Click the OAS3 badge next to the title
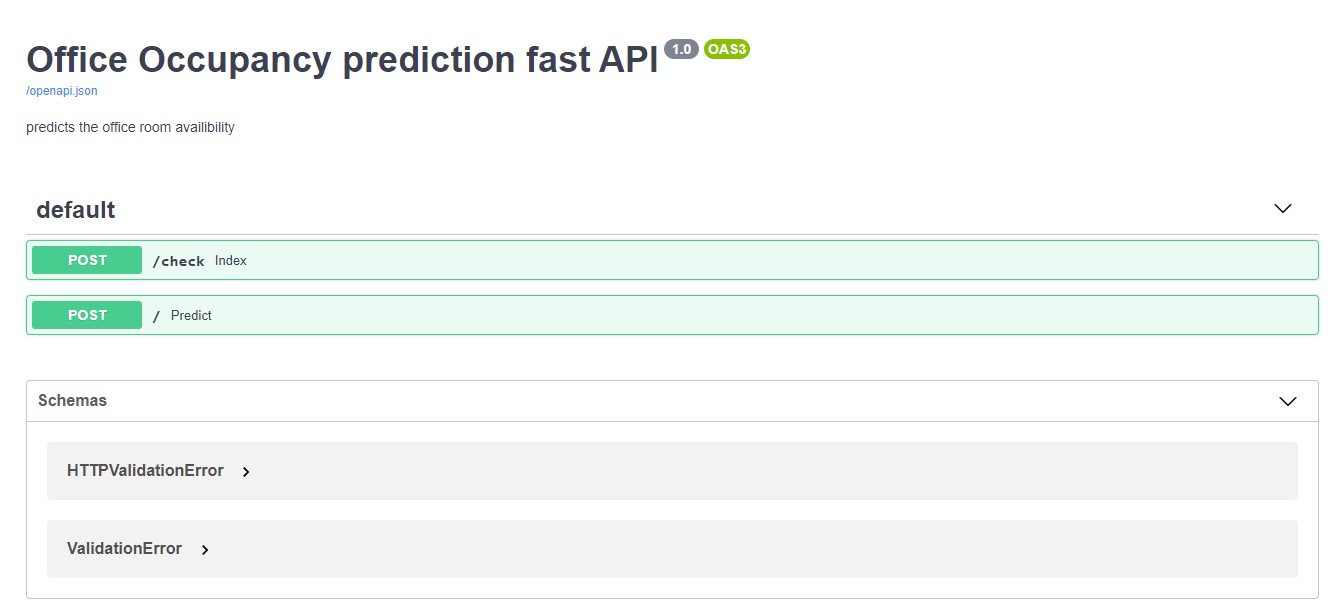This screenshot has width=1333, height=614. click(x=726, y=48)
